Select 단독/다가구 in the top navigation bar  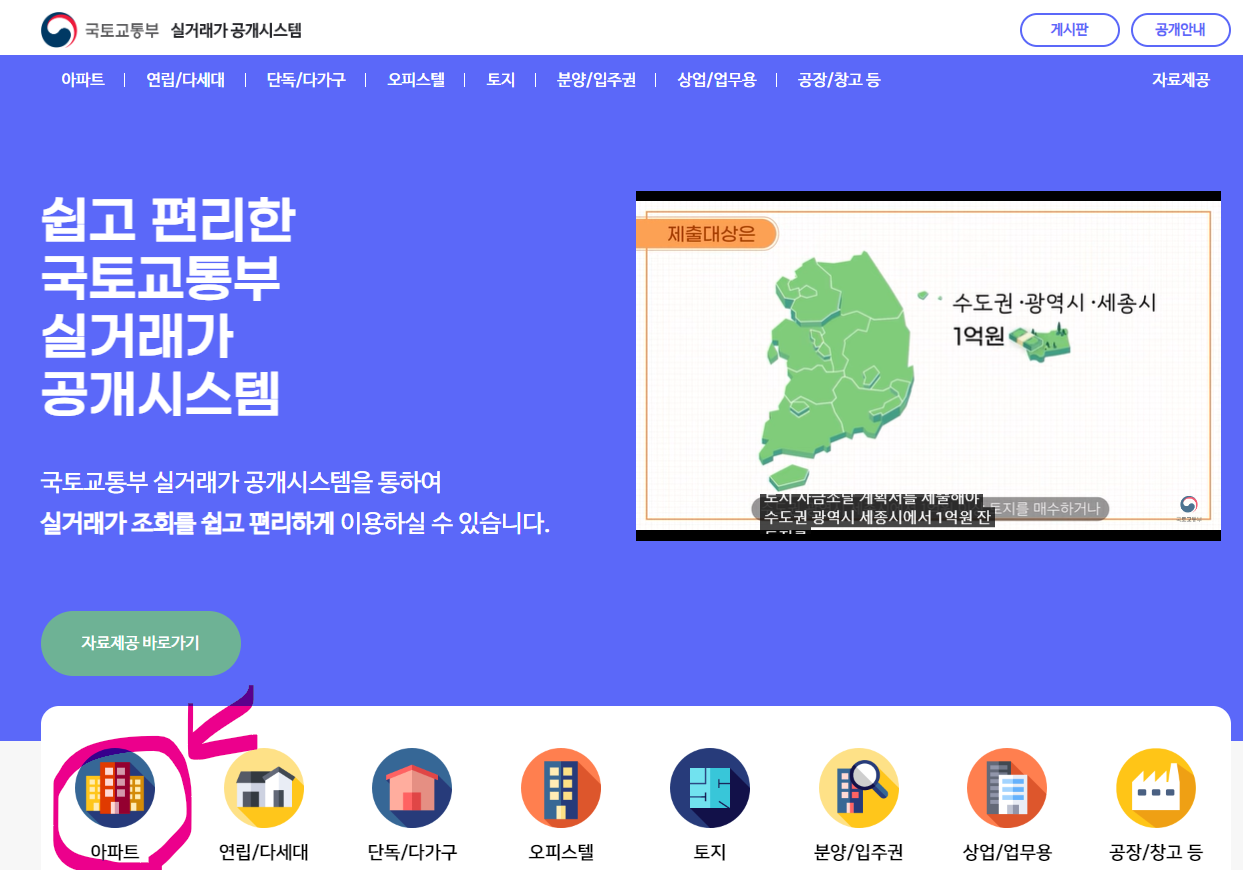[306, 80]
